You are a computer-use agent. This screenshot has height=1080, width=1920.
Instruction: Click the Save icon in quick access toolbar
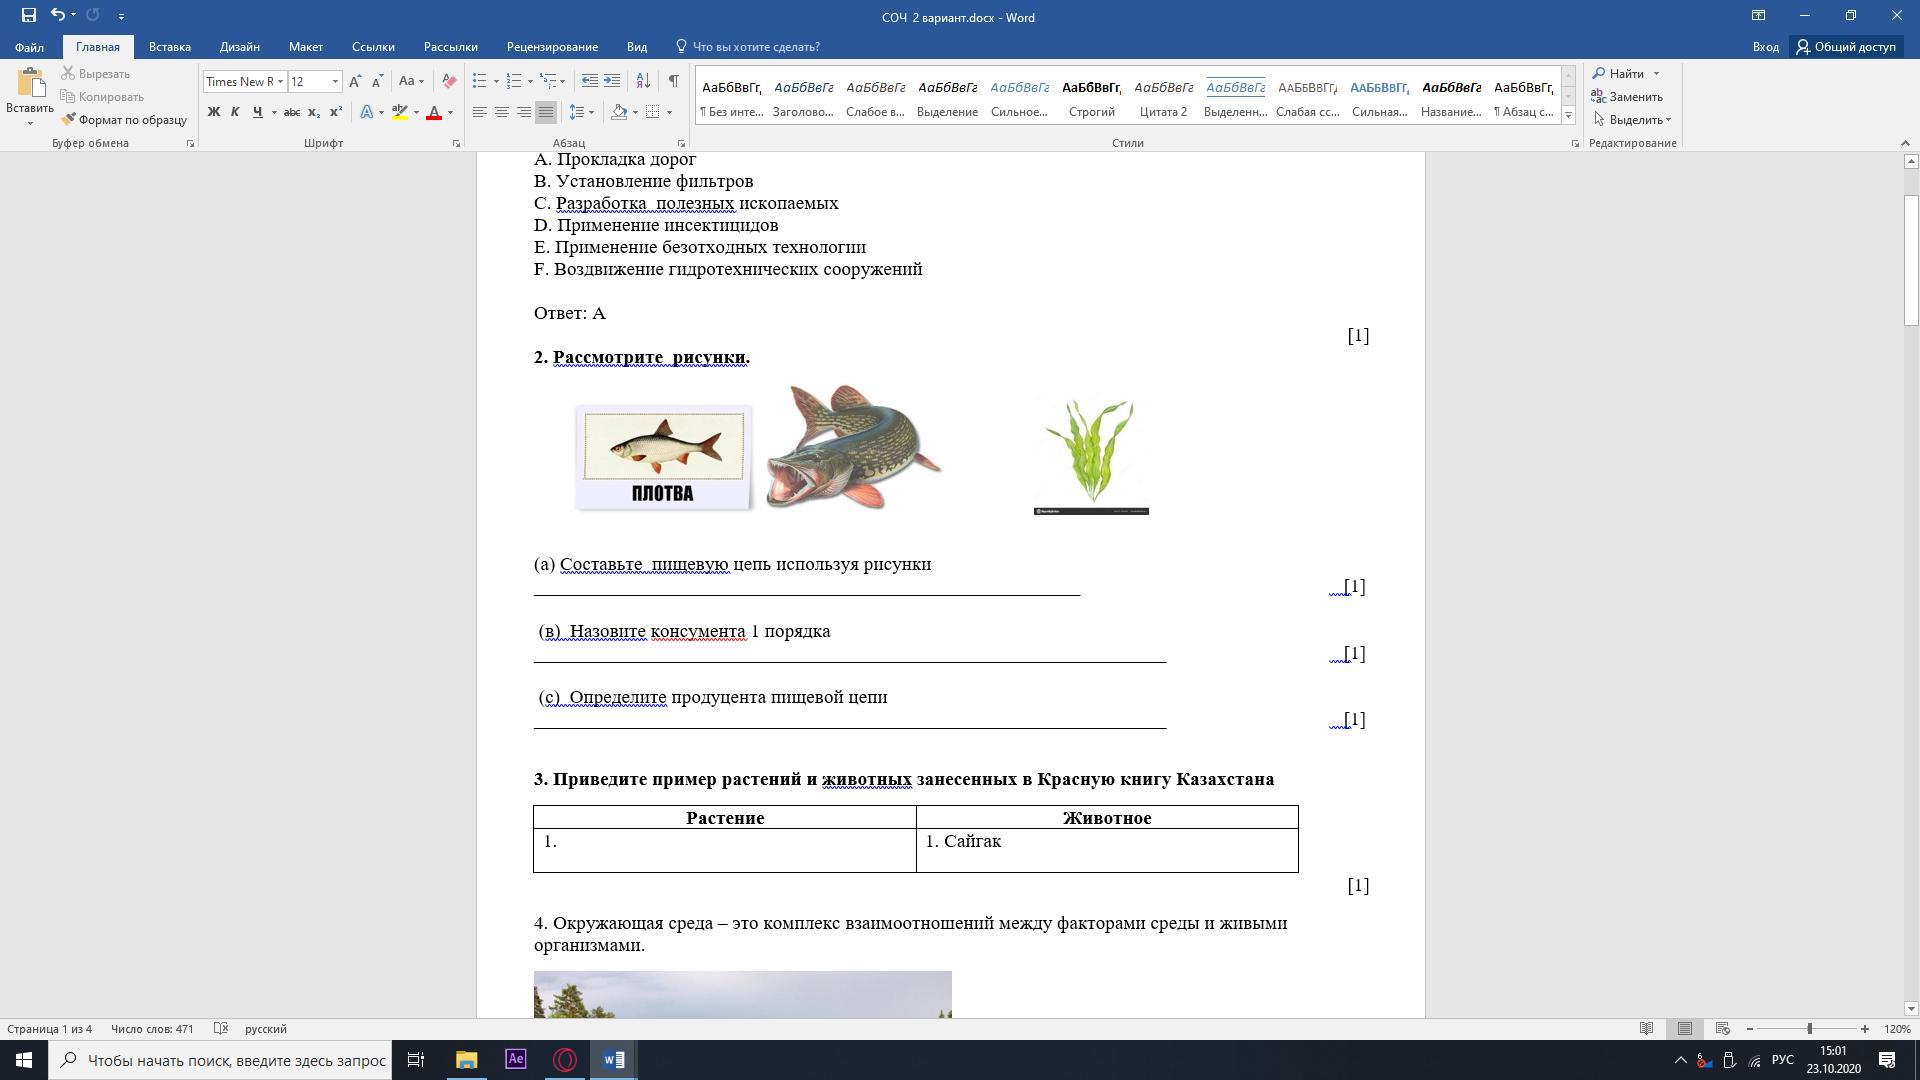[28, 16]
